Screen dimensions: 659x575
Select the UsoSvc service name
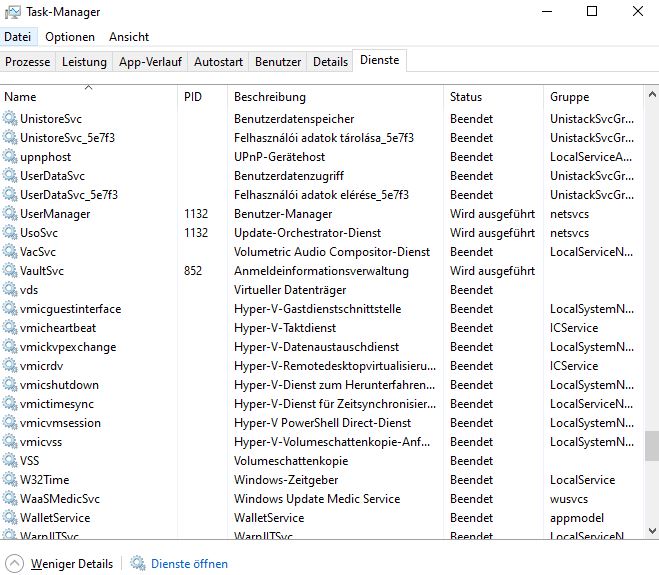[x=39, y=232]
